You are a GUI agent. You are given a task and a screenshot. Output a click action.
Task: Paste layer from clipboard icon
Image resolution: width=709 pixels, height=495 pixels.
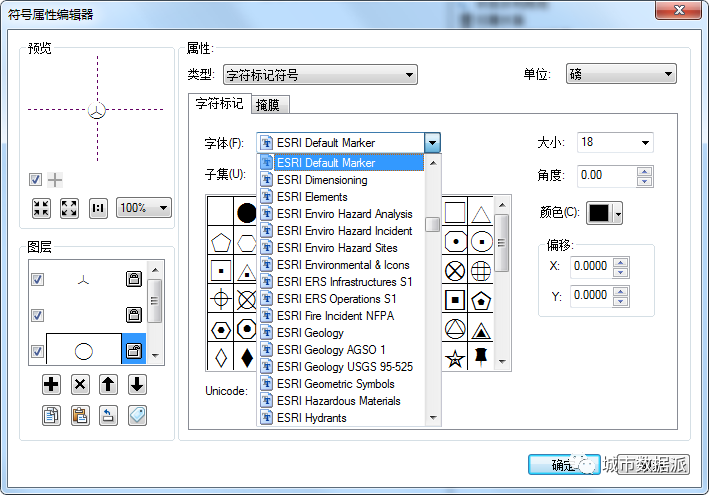80,415
